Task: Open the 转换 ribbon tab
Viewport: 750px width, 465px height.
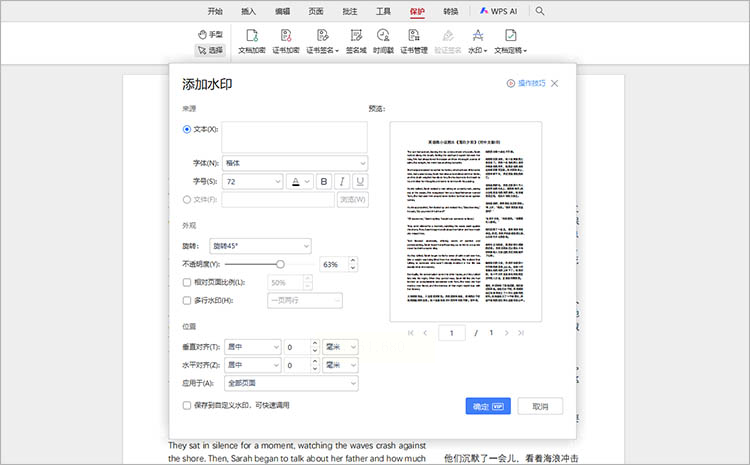Action: point(451,11)
